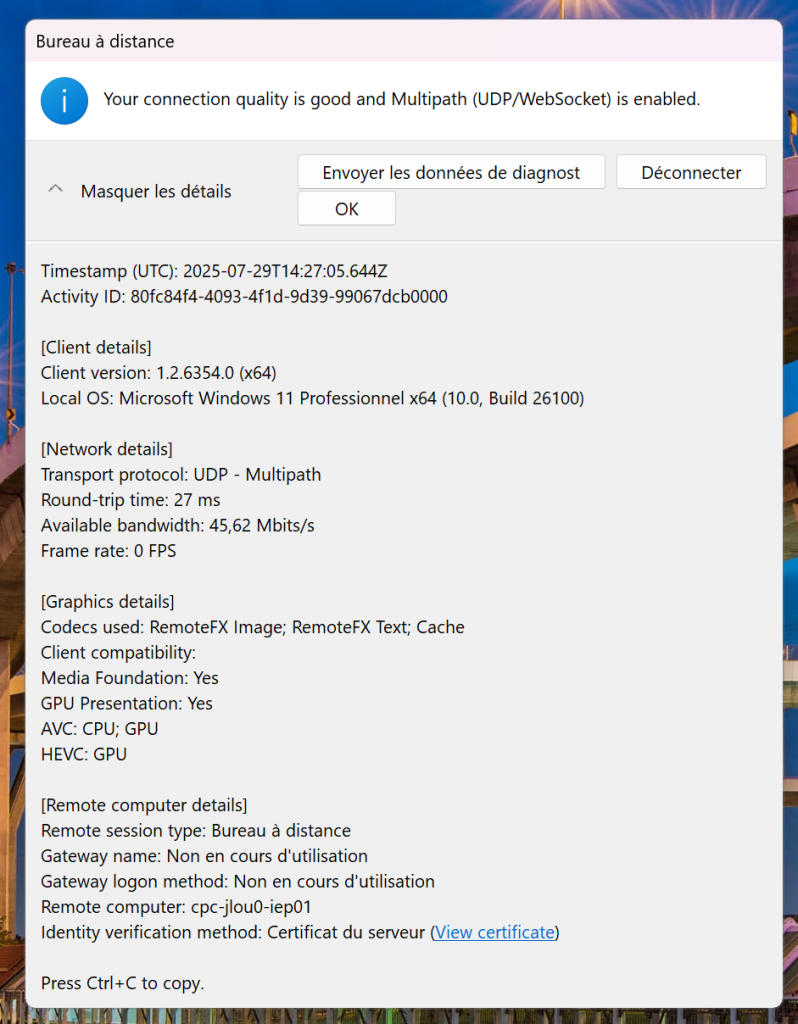Viewport: 798px width, 1024px height.
Task: Select the Client version 1.2.6354.0 line
Action: click(159, 373)
